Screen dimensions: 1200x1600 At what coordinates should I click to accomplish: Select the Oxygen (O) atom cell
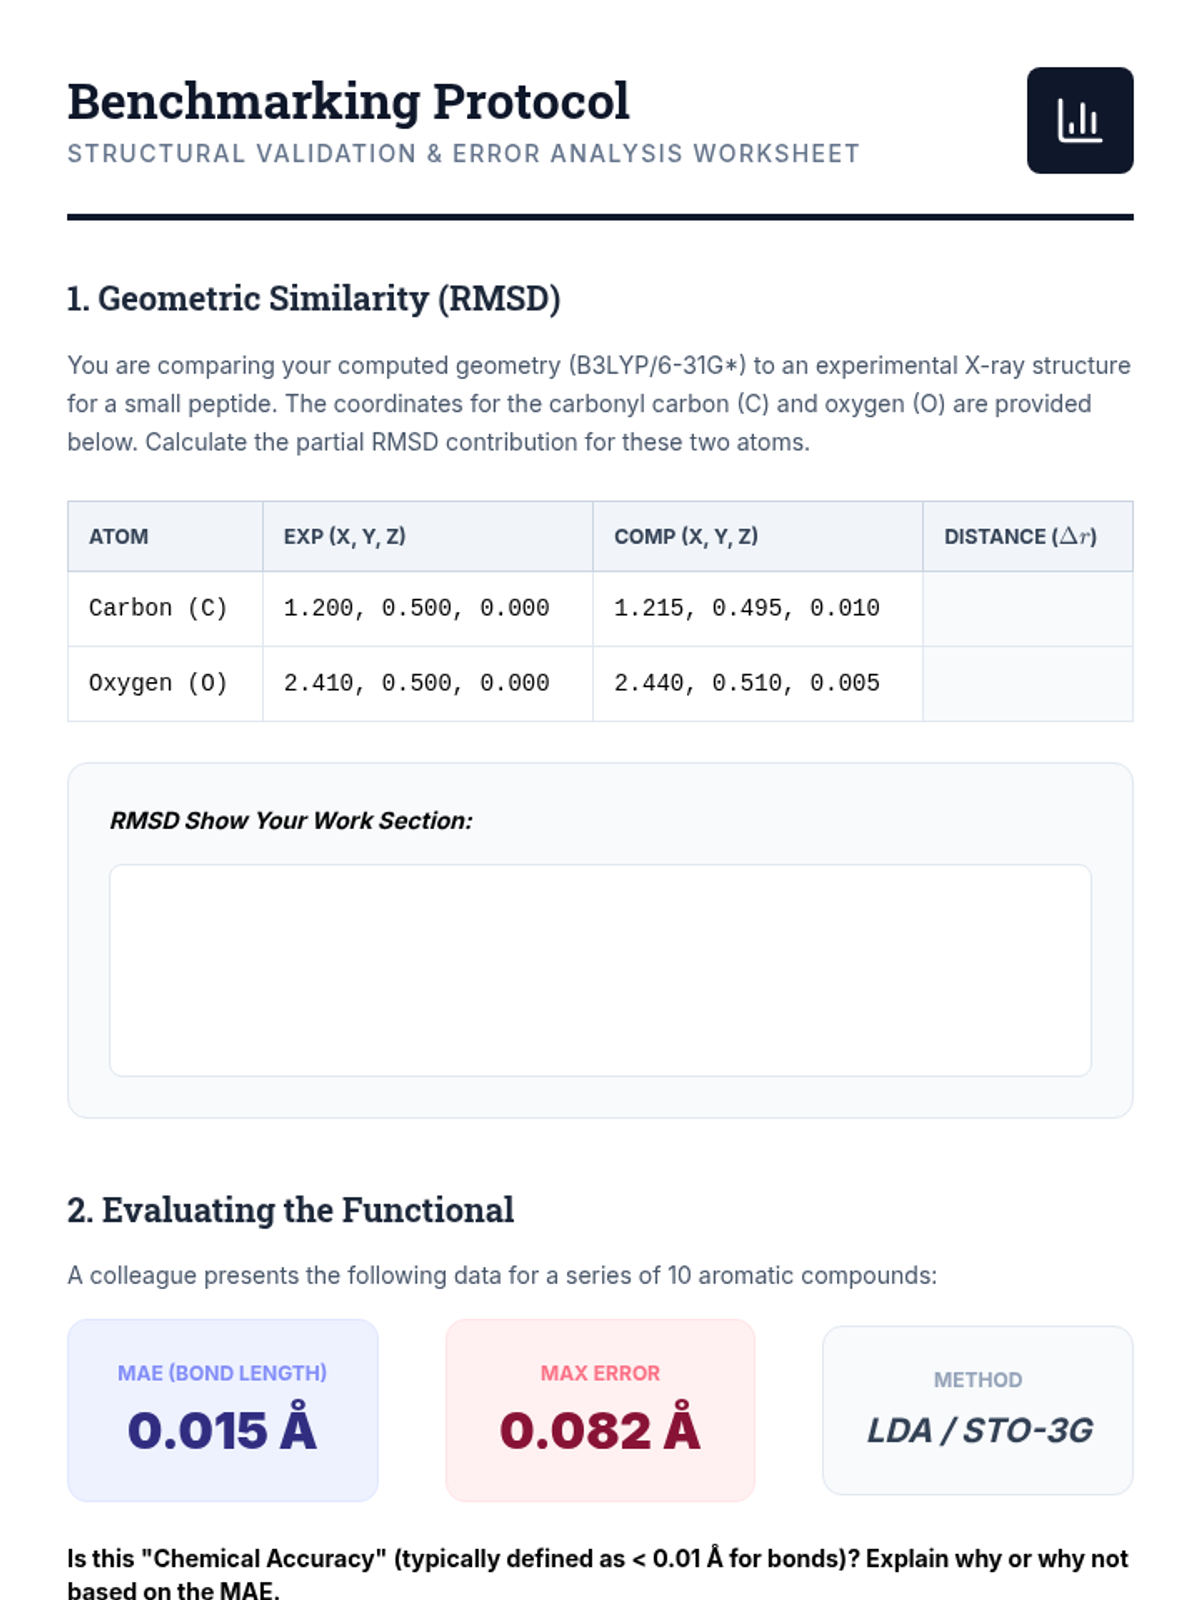158,683
